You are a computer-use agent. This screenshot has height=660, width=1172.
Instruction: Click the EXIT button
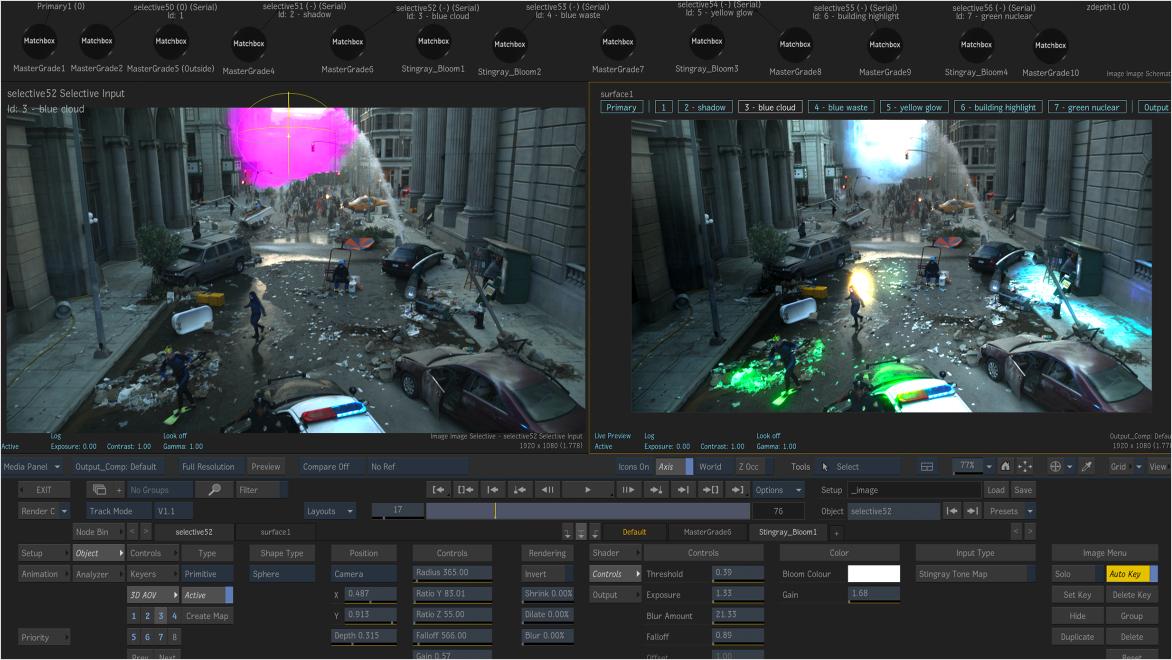coord(44,490)
